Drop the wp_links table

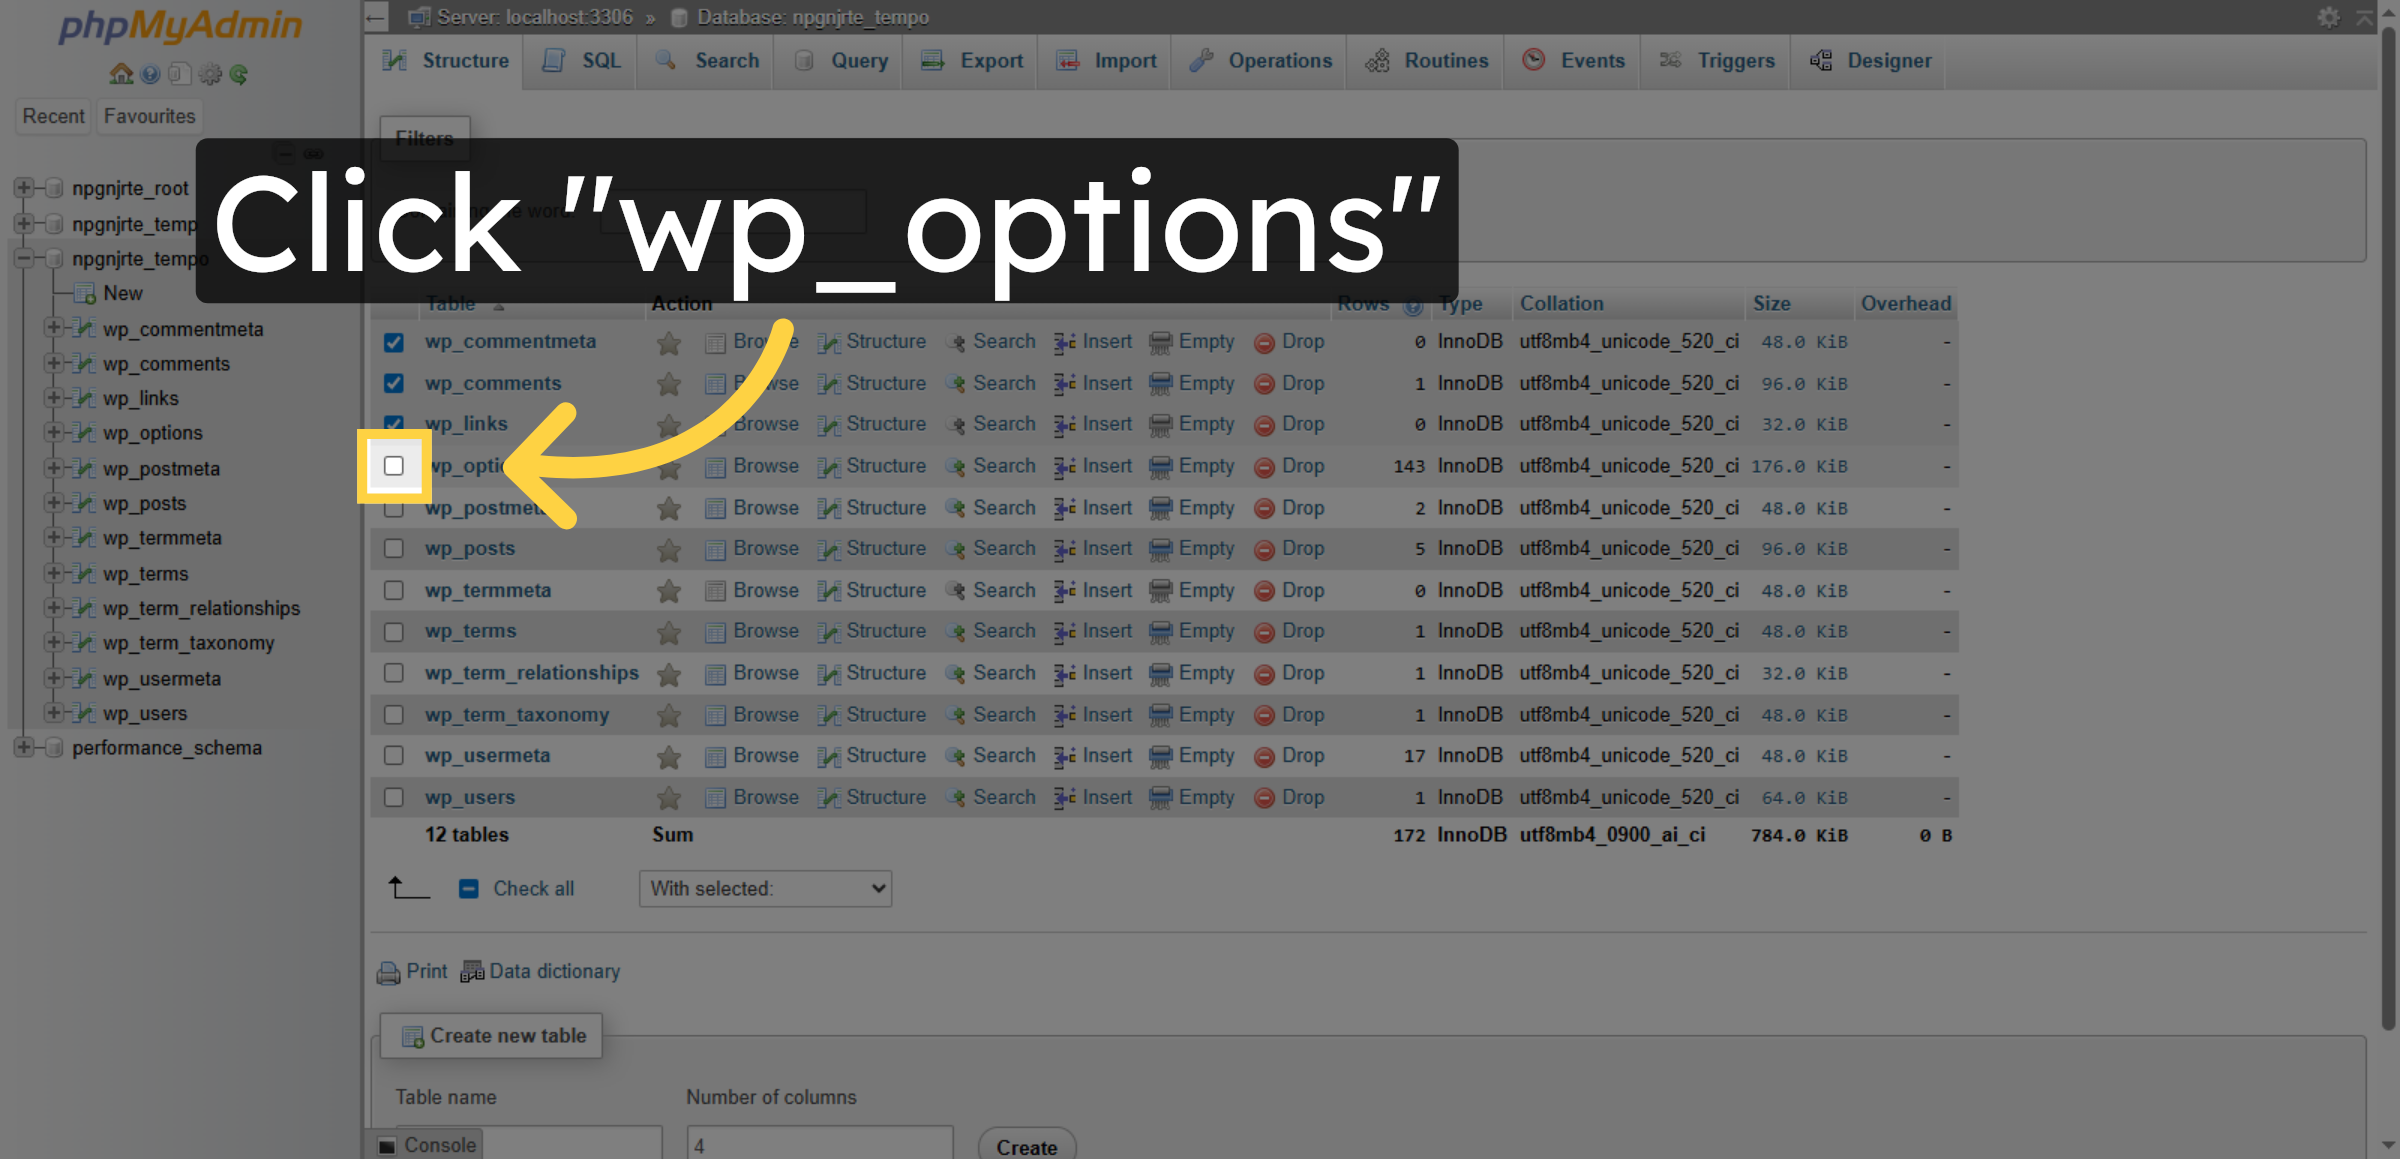pyautogui.click(x=1303, y=423)
